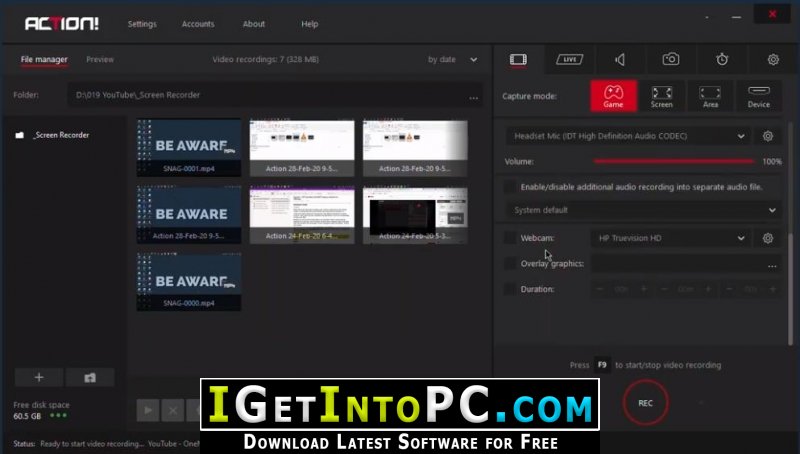Enable additional separate audio file recording

(x=509, y=187)
